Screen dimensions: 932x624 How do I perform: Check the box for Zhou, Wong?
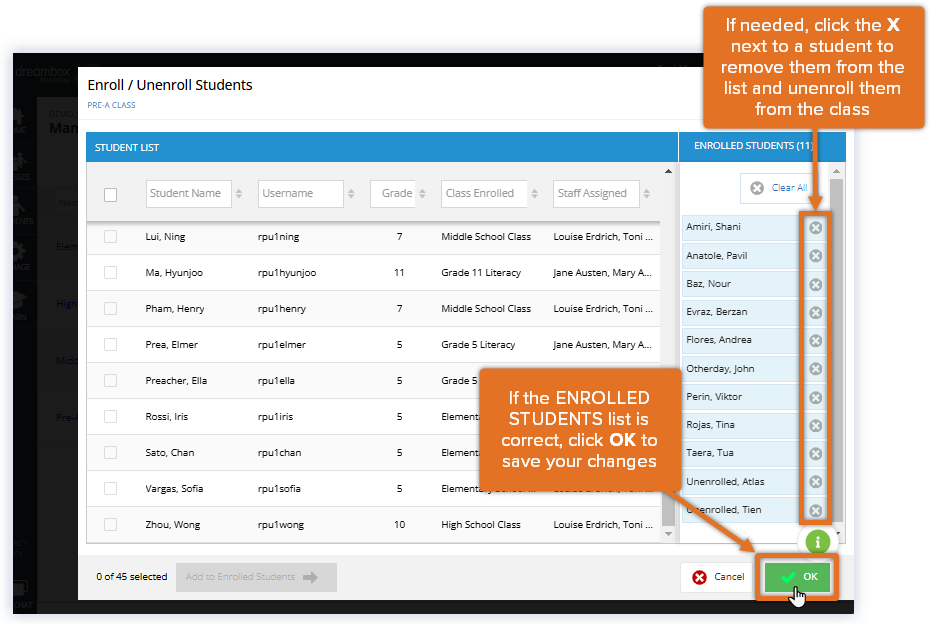(111, 524)
